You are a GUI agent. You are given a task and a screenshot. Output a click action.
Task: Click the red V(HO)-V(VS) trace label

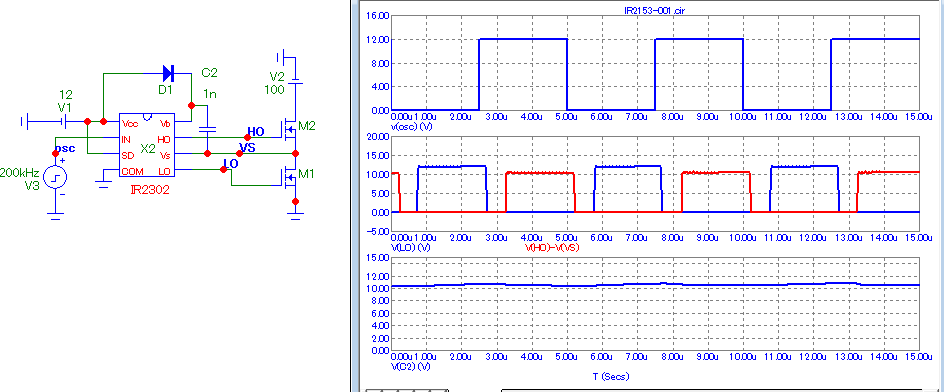(x=552, y=247)
